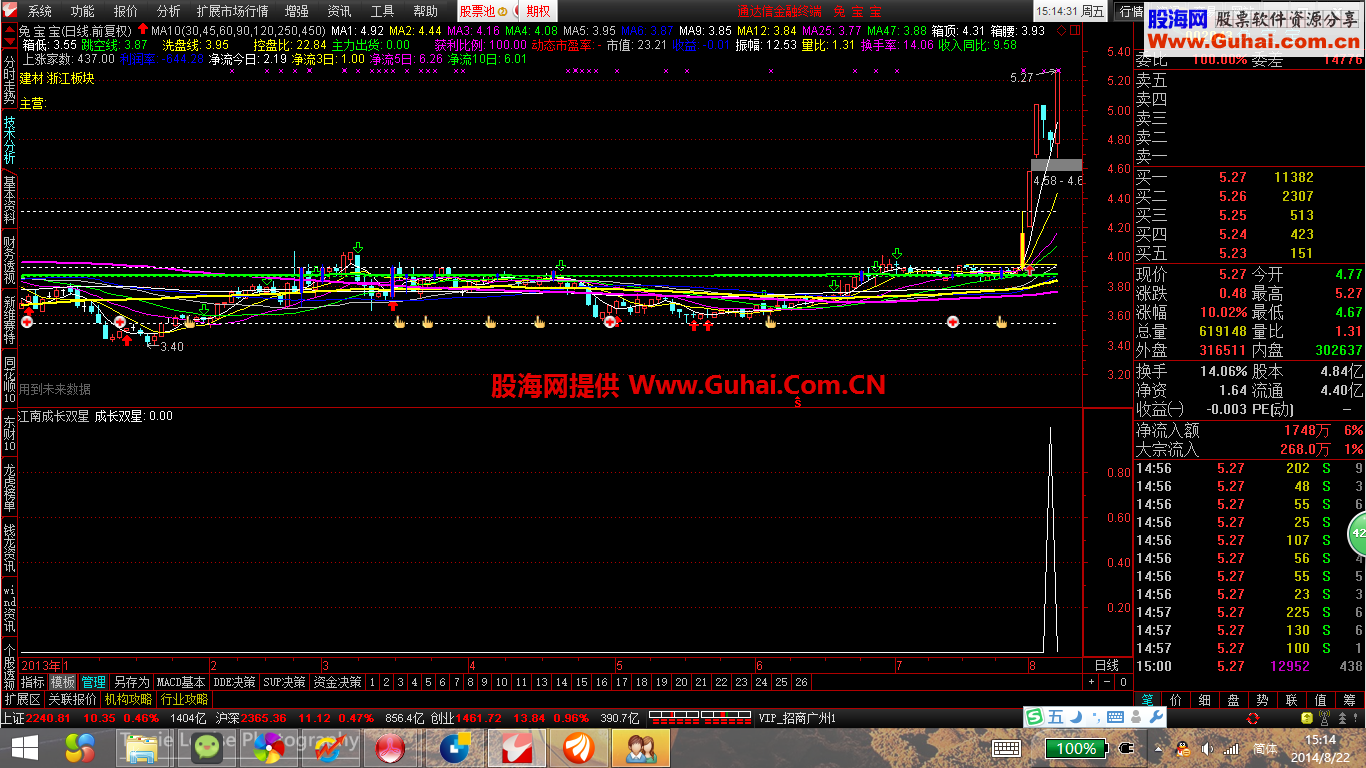Click the two-people avatar taskbar icon
The height and width of the screenshot is (768, 1366).
[641, 748]
